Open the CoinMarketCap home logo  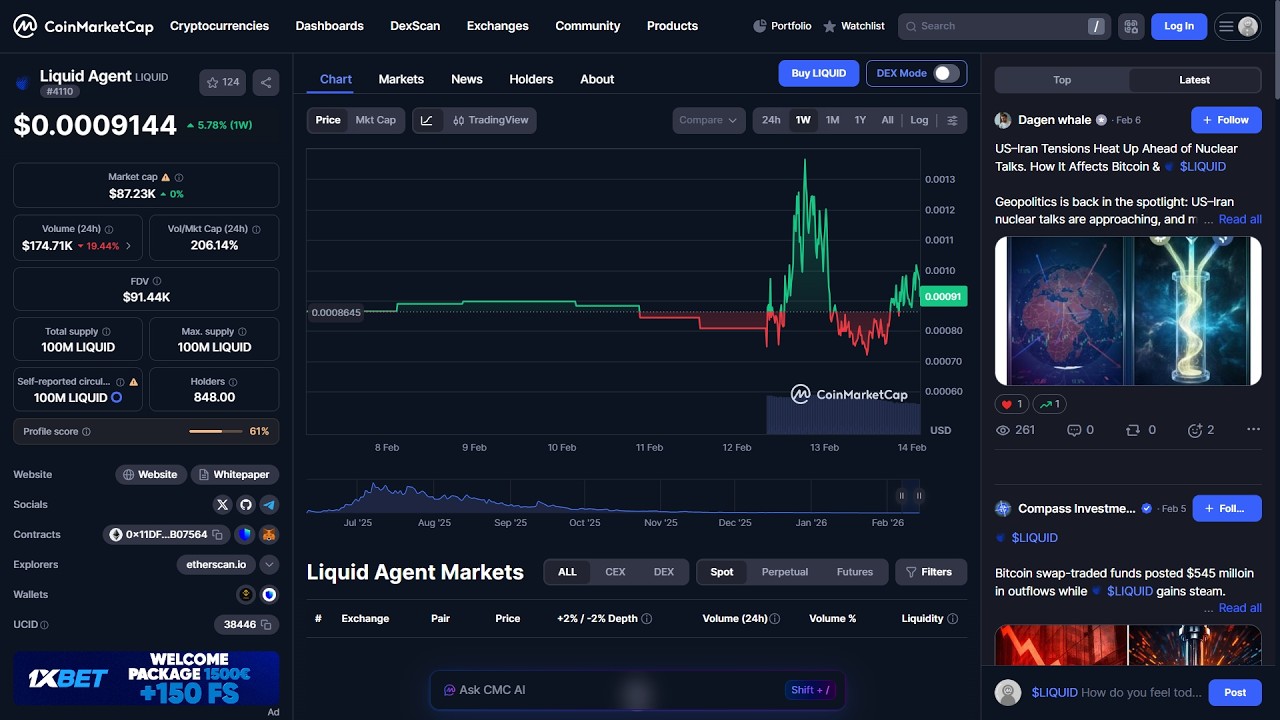coord(83,26)
